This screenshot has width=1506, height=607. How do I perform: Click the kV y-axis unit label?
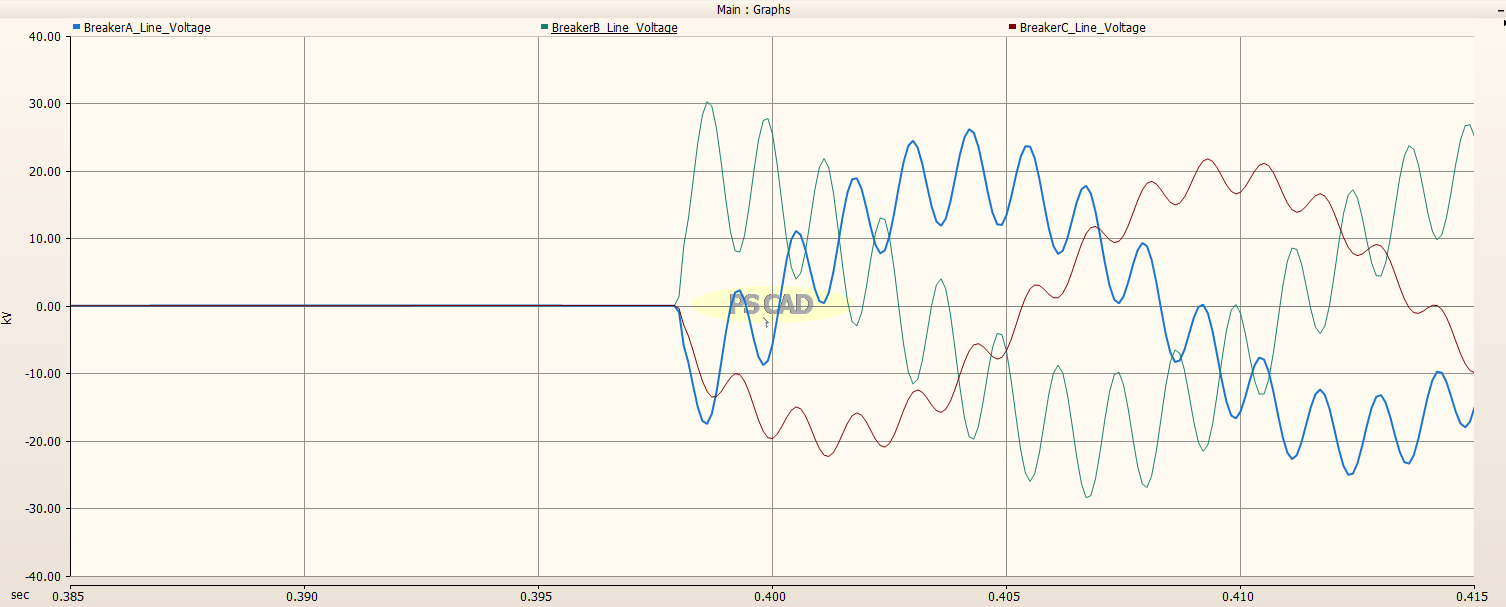[x=8, y=317]
